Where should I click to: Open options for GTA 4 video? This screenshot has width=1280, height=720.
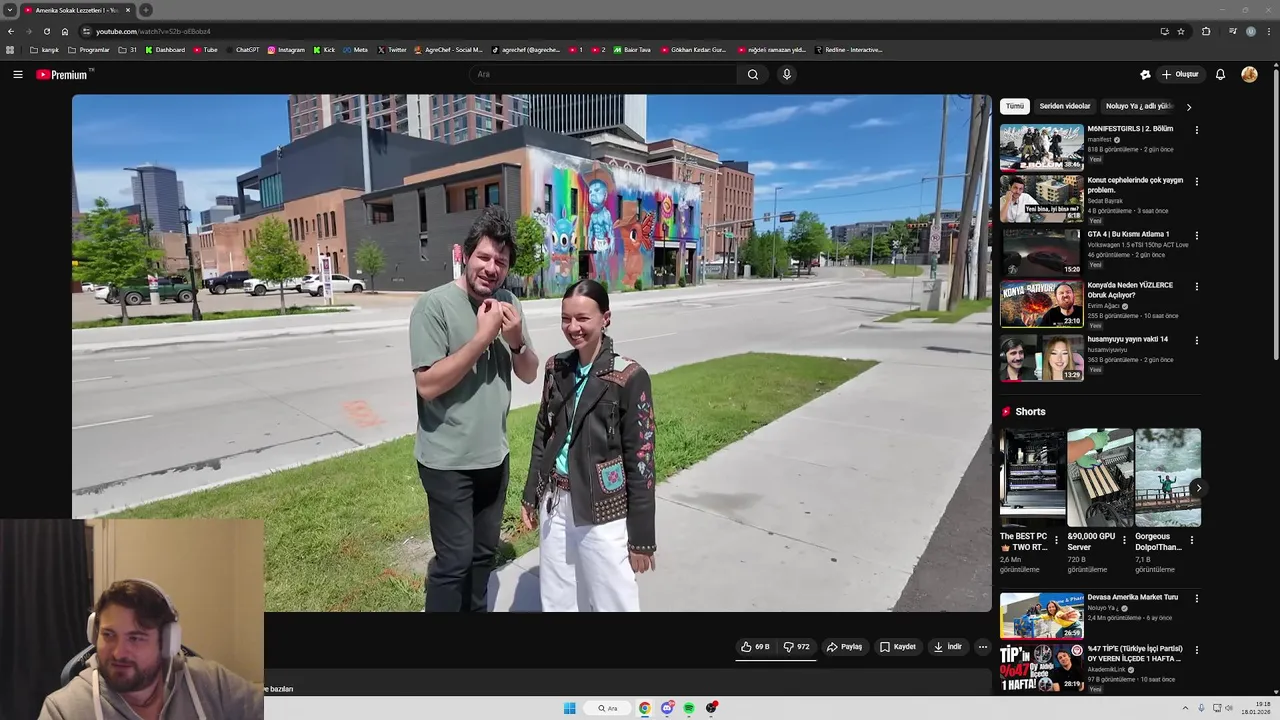(x=1197, y=236)
